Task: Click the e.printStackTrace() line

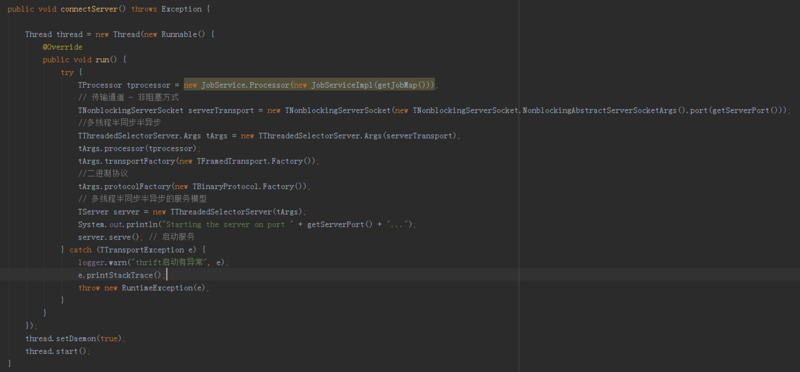Action: tap(122, 275)
